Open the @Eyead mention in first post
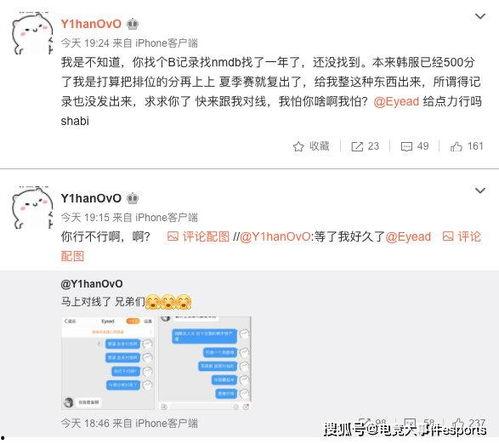Screen dimensions: 499x444 click(396, 101)
